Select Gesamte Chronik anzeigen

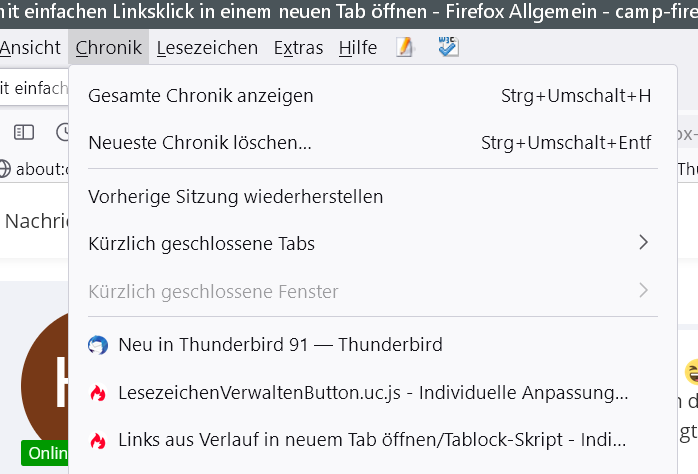[201, 96]
